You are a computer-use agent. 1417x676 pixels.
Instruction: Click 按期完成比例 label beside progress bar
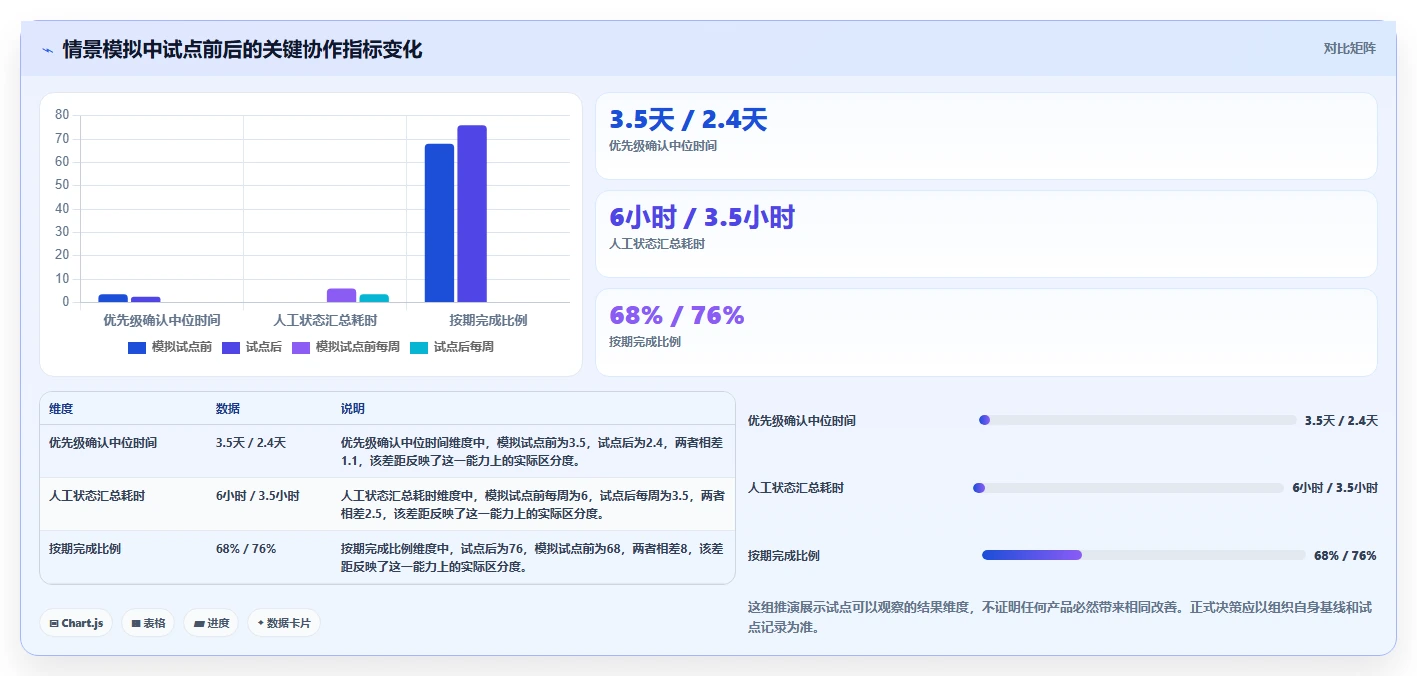coord(784,556)
